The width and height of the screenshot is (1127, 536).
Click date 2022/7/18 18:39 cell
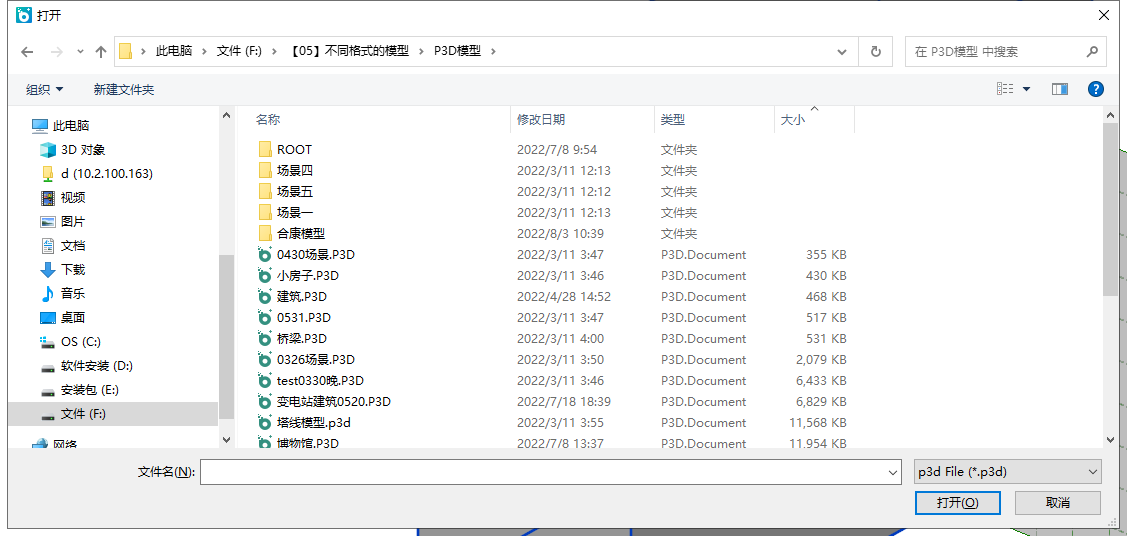click(564, 402)
